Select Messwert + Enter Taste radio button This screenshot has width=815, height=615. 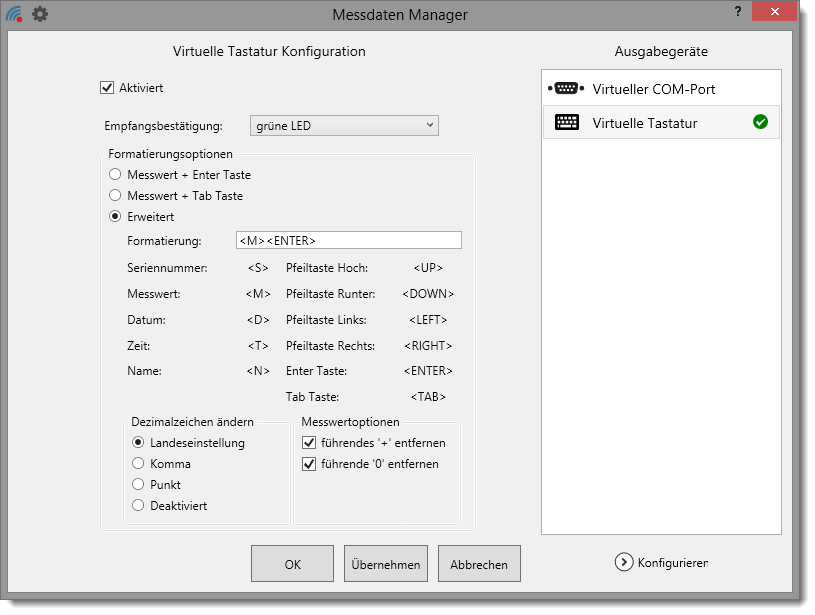116,175
